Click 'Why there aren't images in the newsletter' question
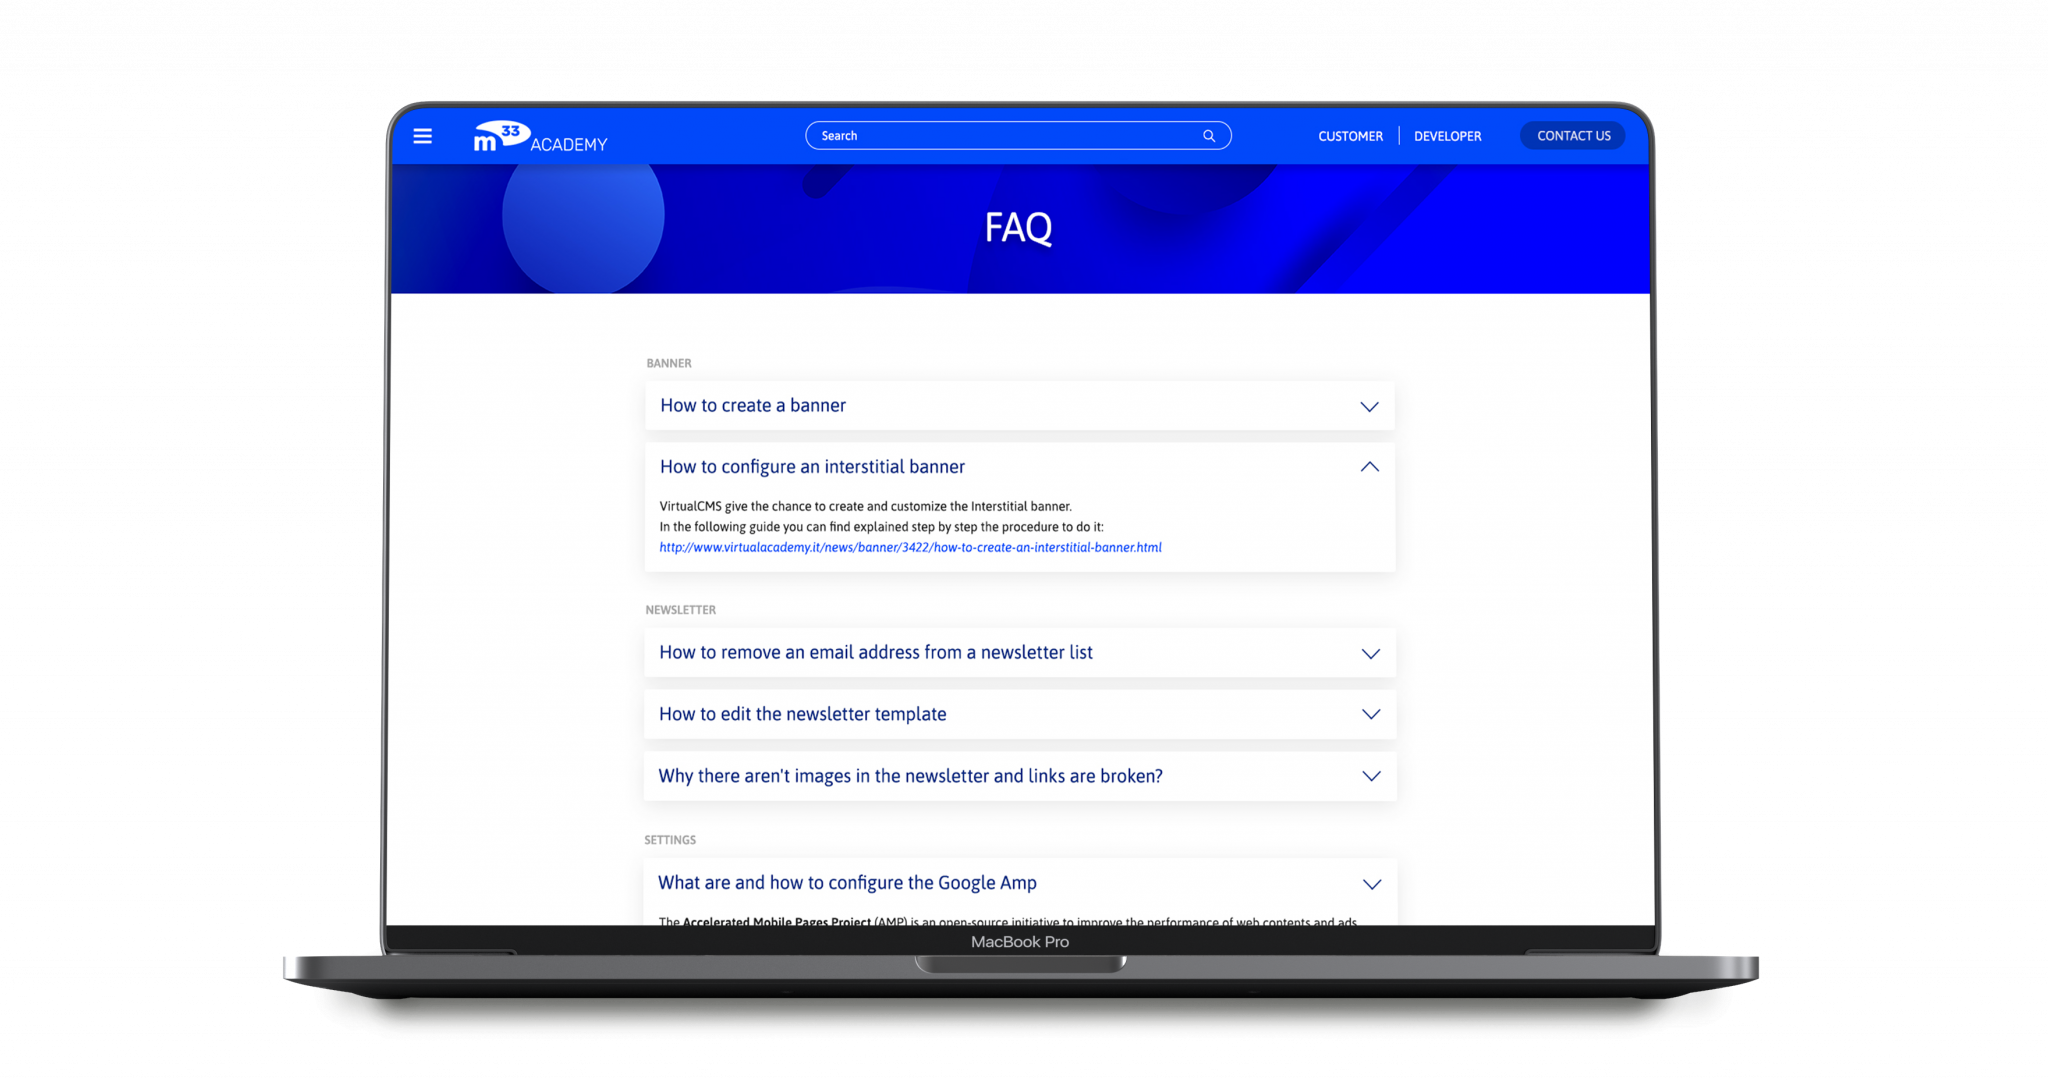Image resolution: width=2048 pixels, height=1082 pixels. [910, 776]
